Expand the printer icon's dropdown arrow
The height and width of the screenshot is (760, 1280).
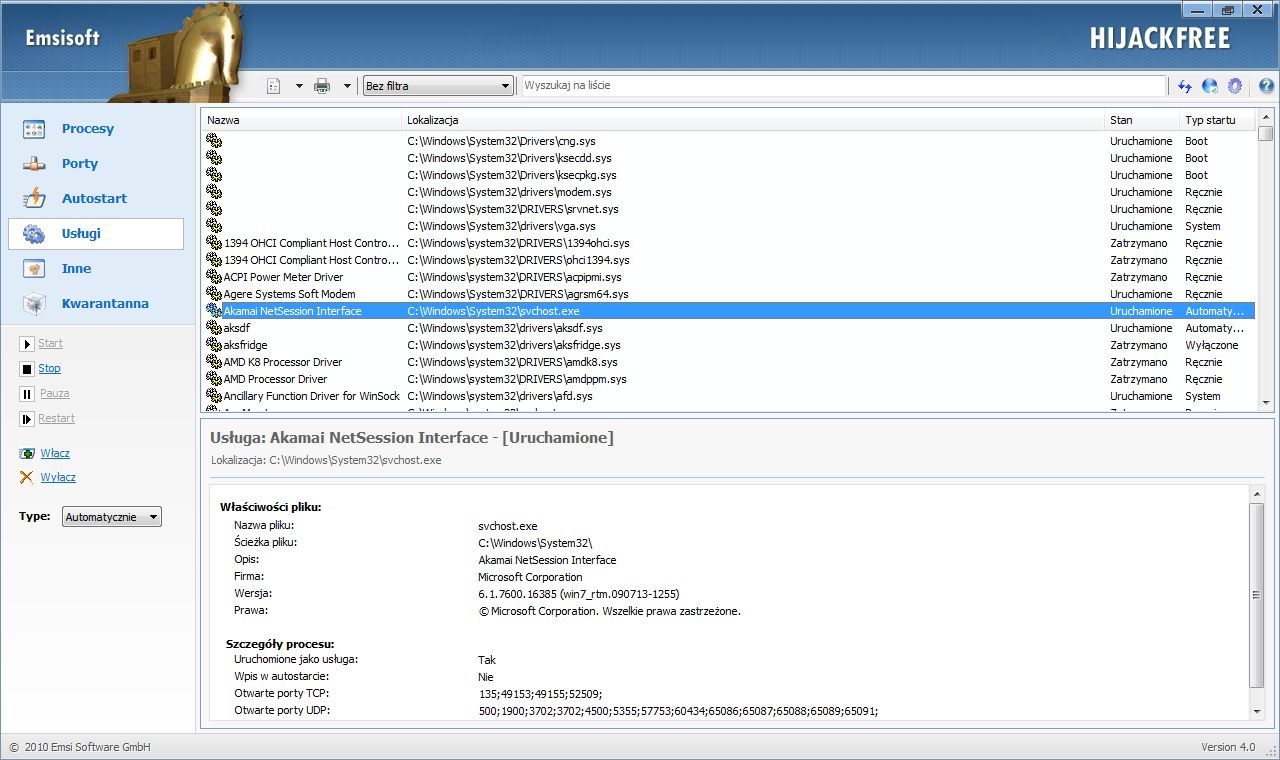[347, 86]
